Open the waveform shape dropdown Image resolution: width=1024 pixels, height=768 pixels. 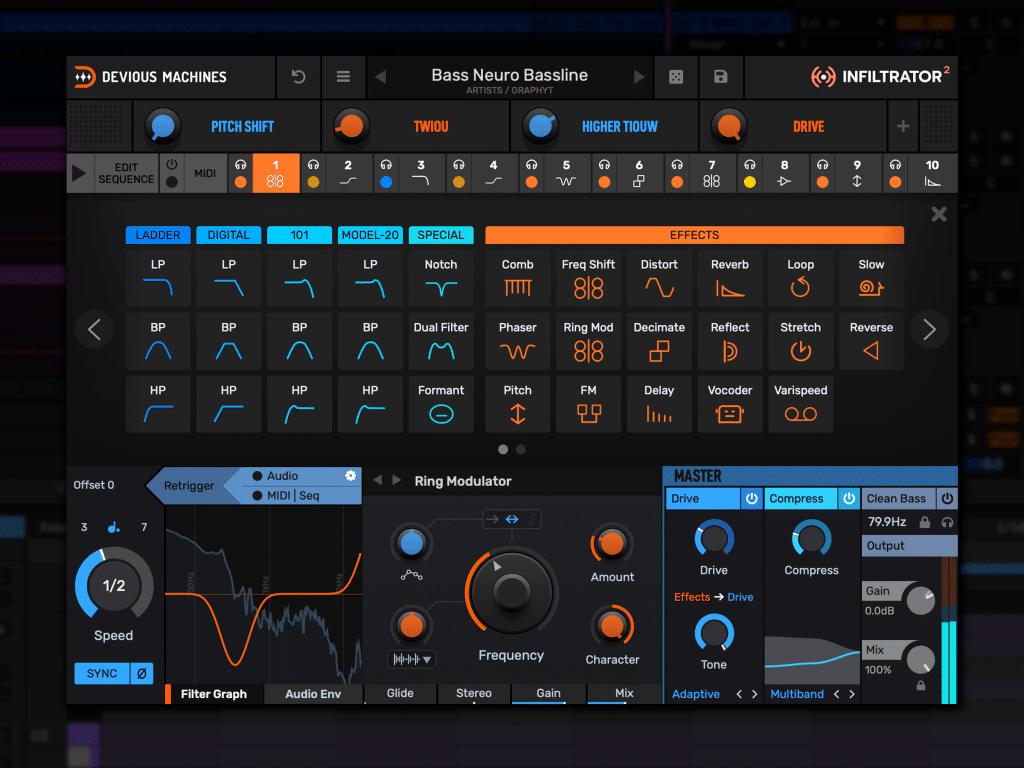coord(411,660)
